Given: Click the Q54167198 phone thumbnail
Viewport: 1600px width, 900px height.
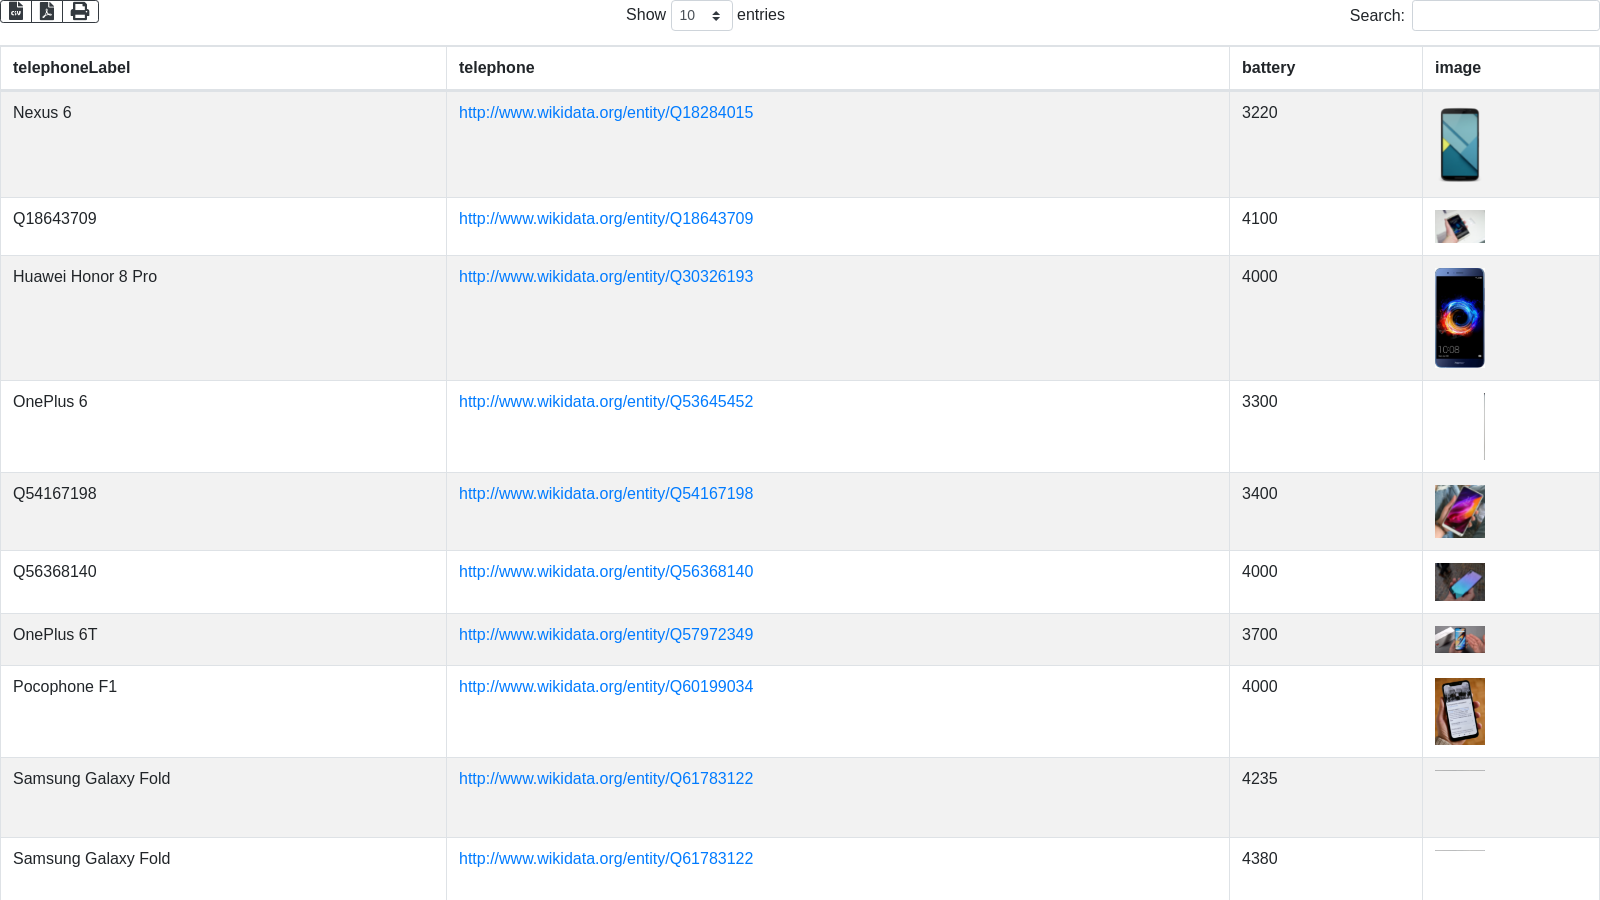Looking at the screenshot, I should point(1459,511).
